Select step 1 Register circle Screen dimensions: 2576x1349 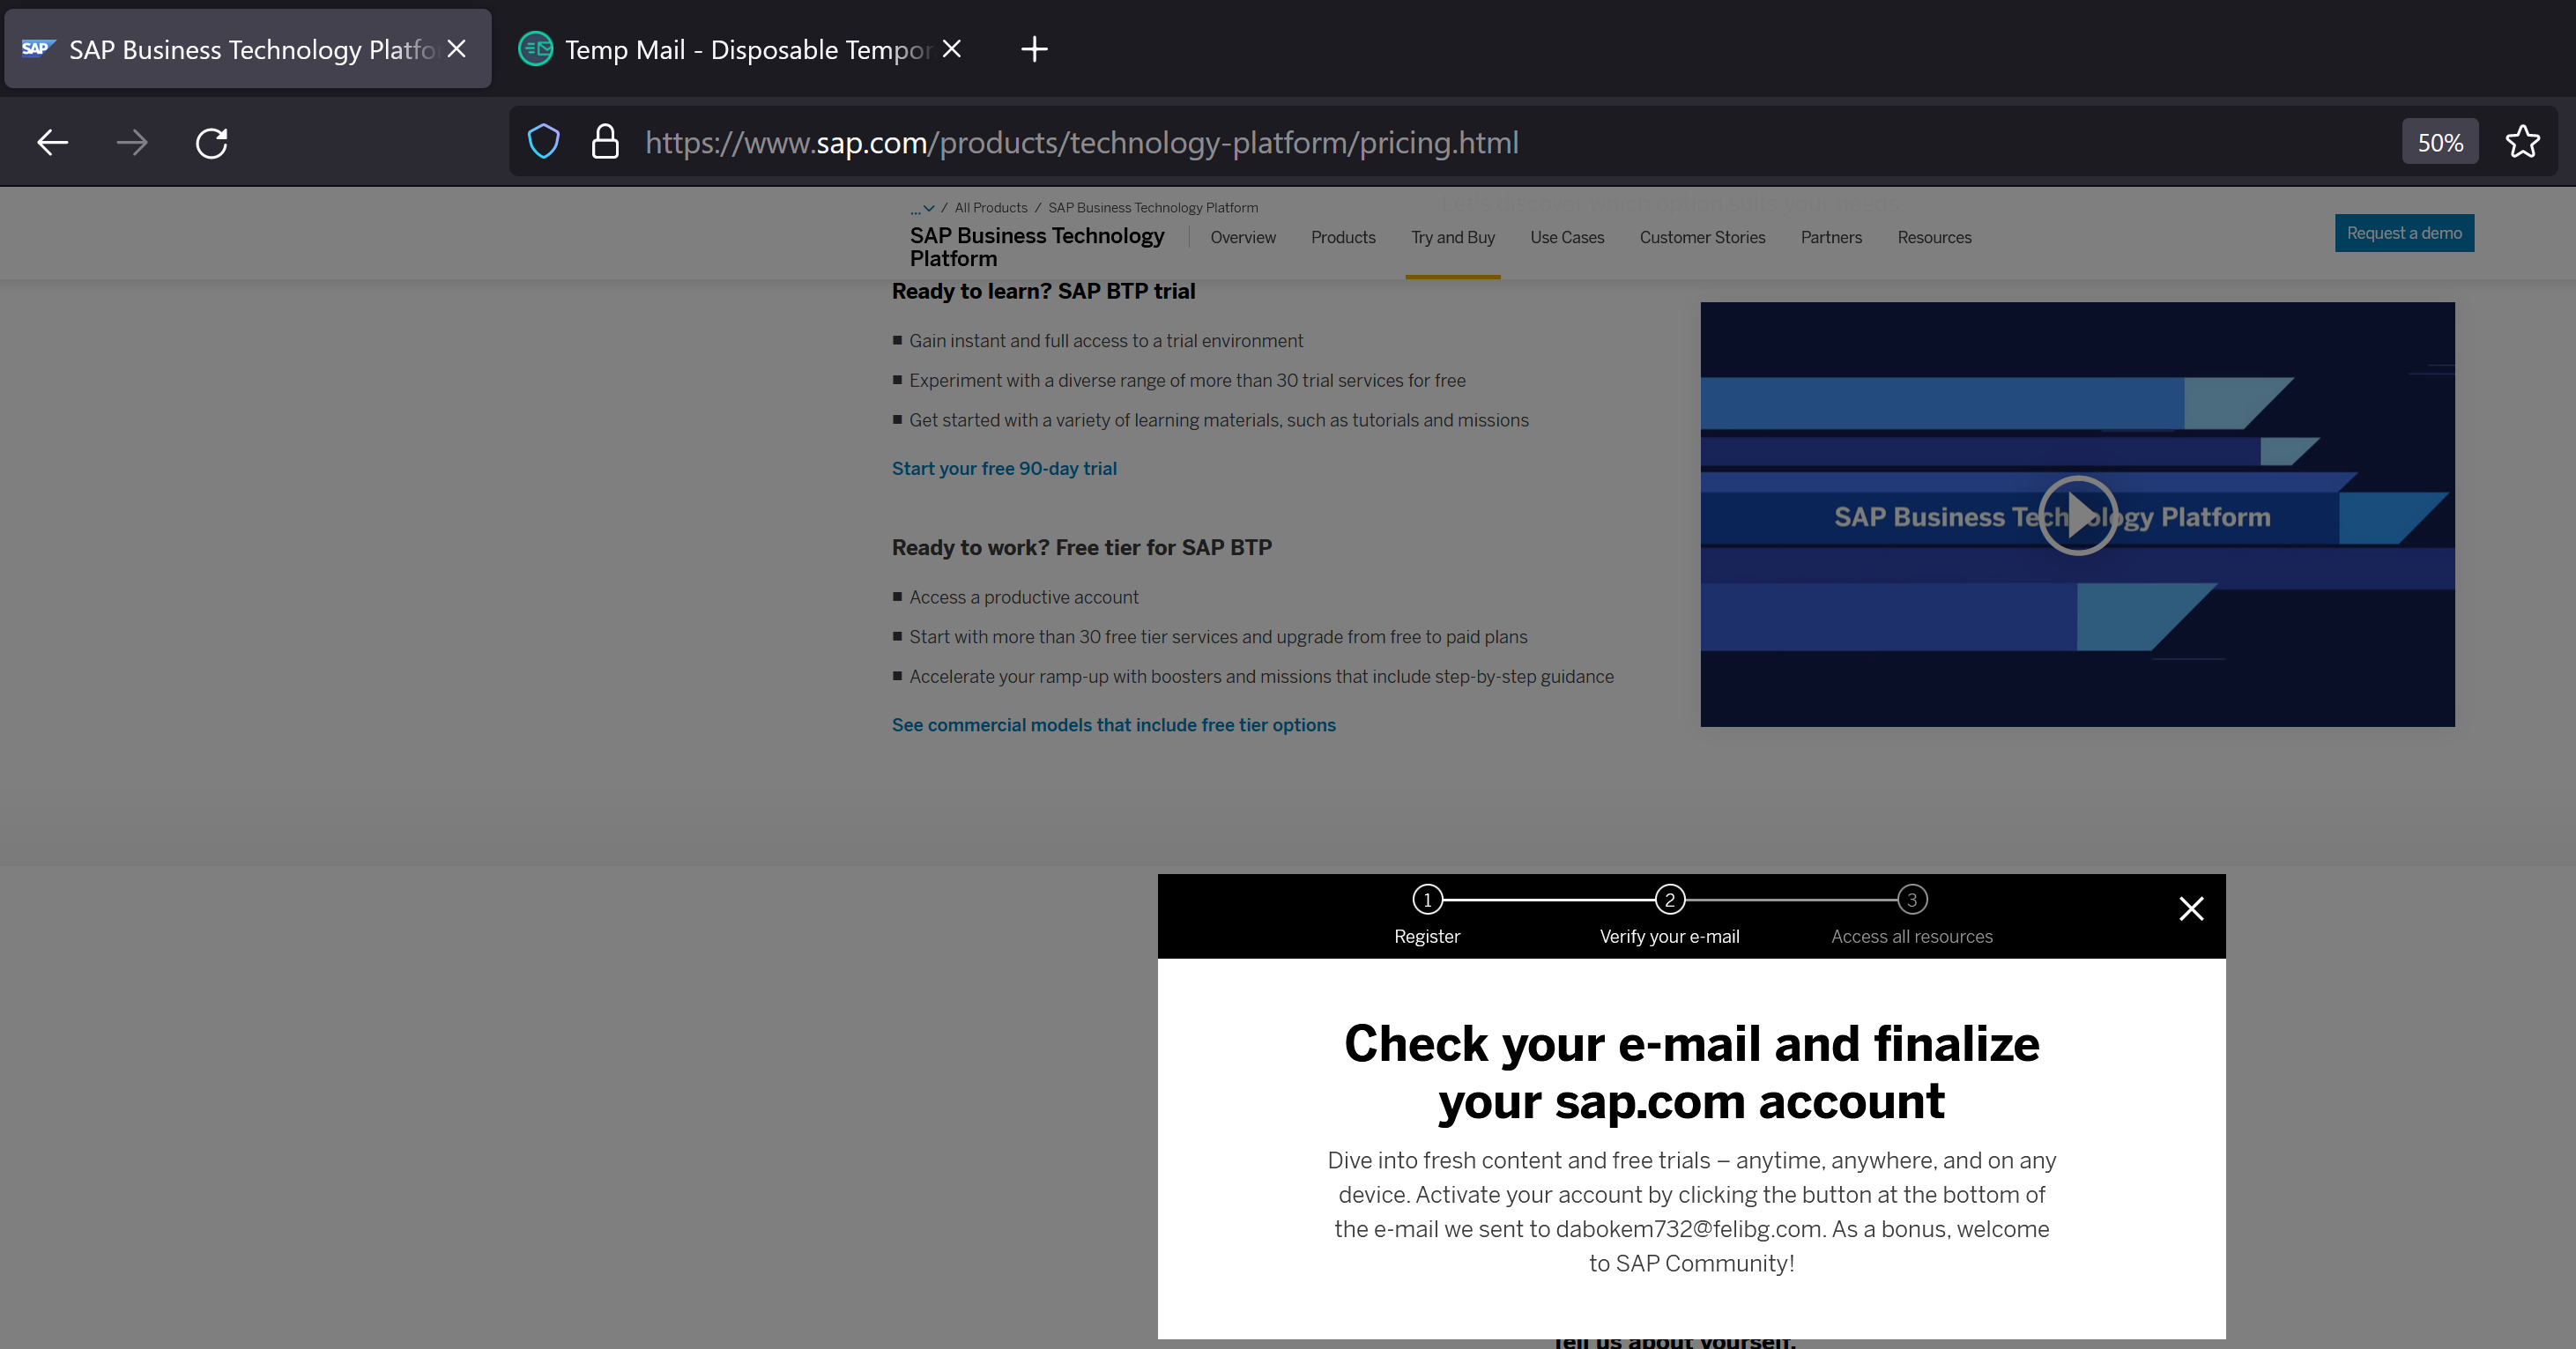point(1427,900)
